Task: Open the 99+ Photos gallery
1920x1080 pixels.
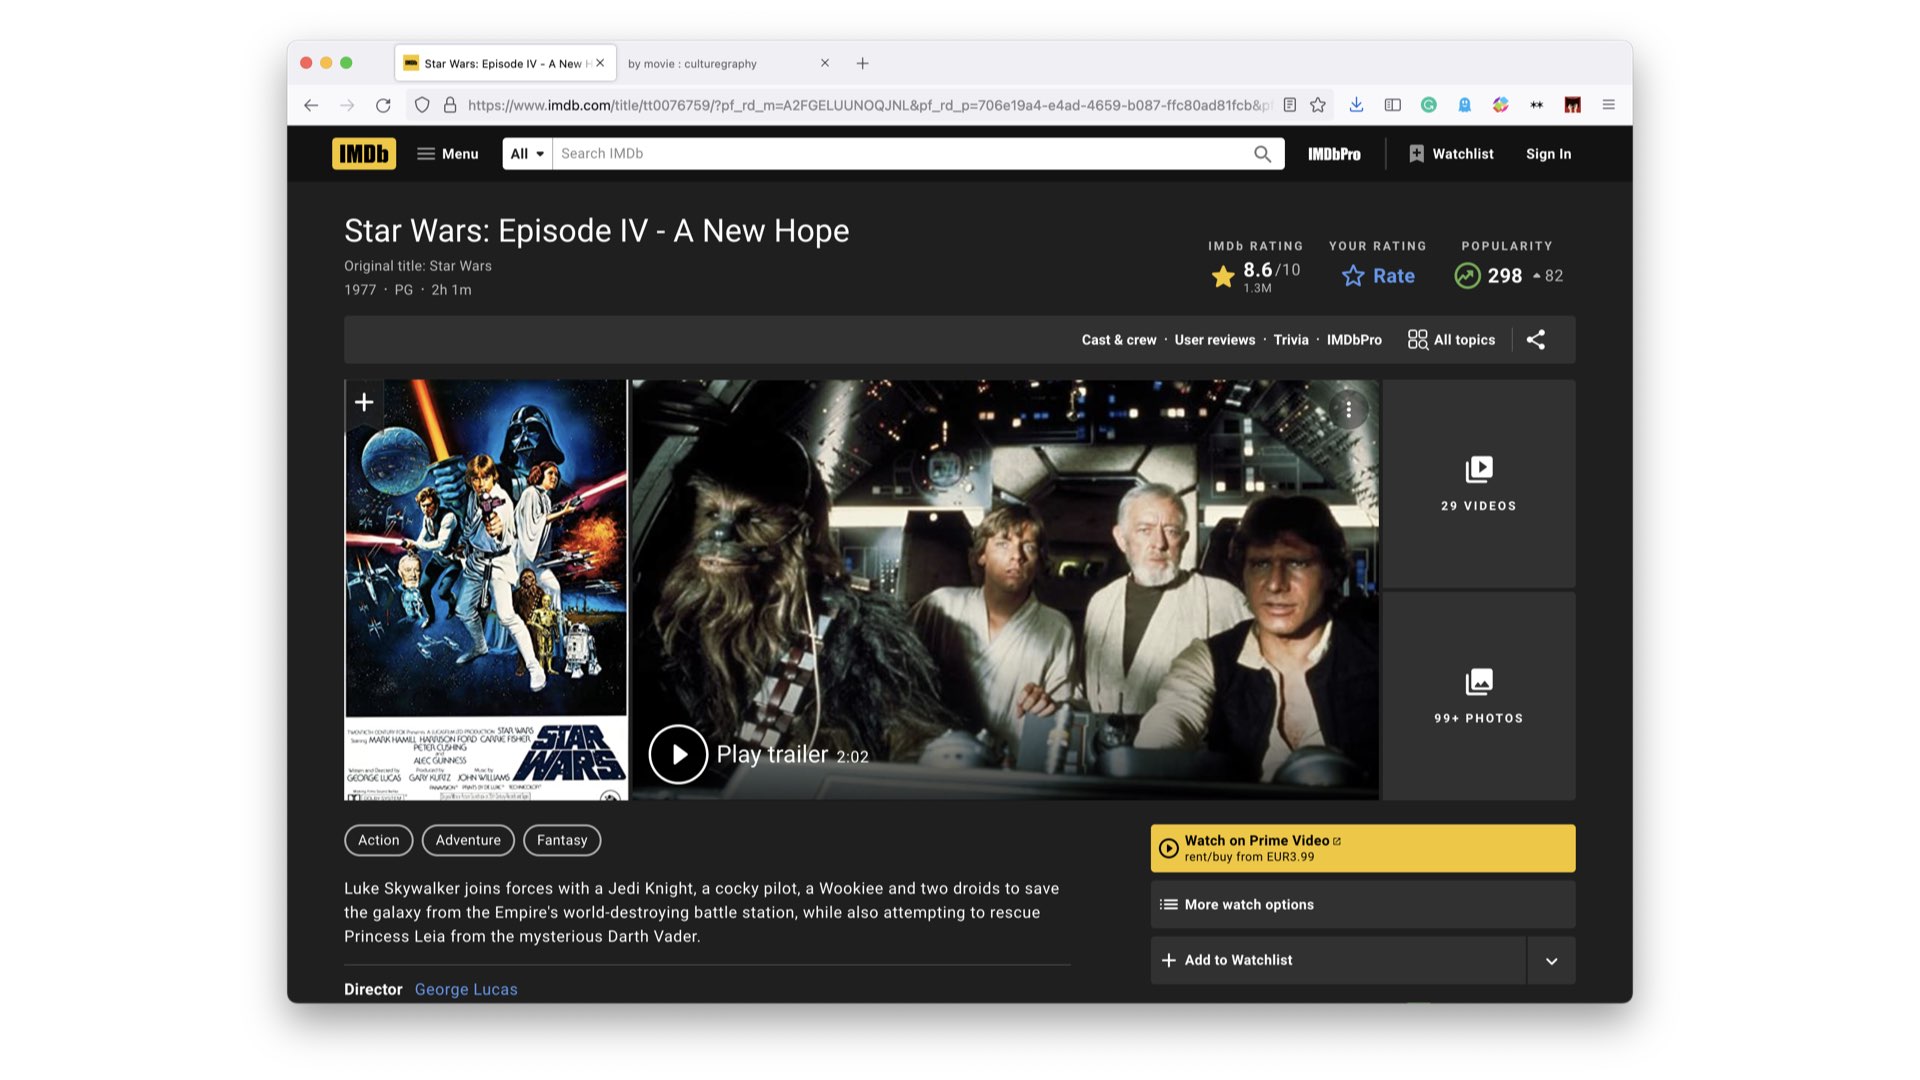Action: 1478,696
